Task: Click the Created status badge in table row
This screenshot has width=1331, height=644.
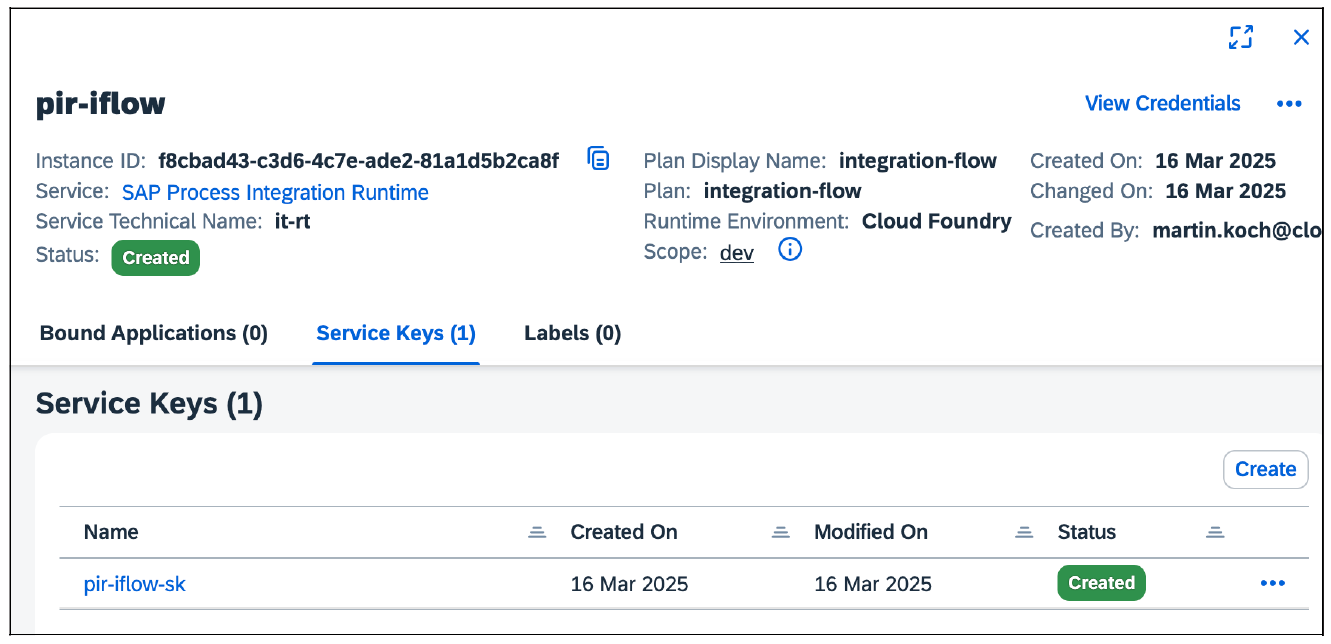Action: (x=1101, y=583)
